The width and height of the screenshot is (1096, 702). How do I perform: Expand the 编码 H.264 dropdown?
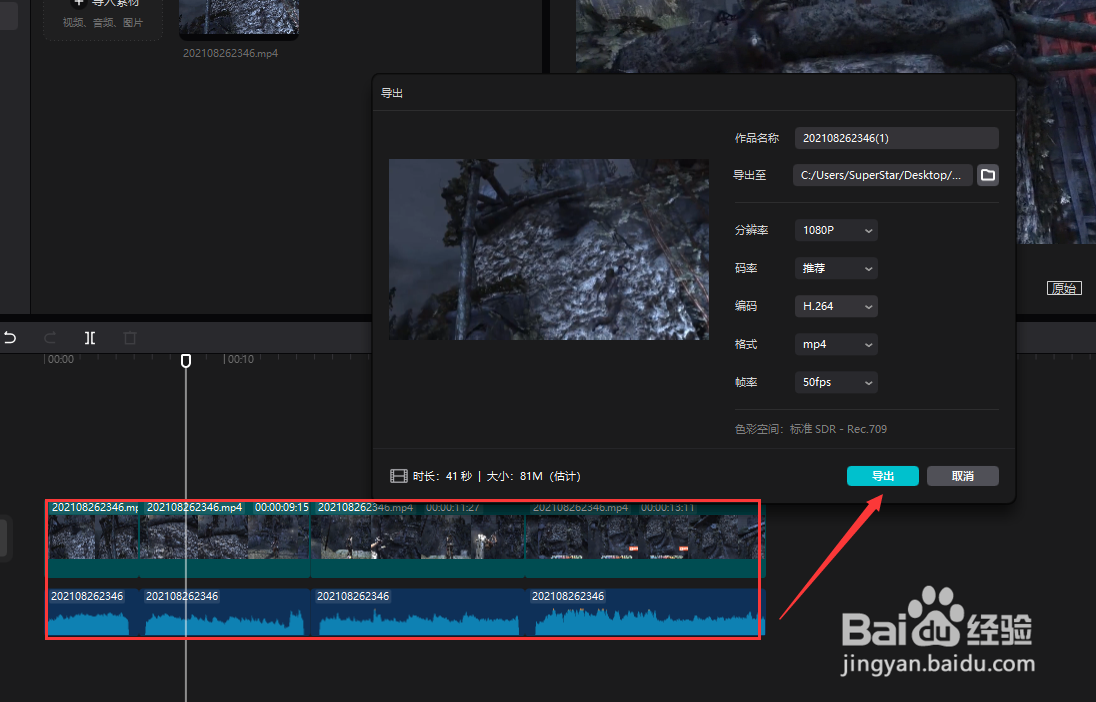(836, 306)
